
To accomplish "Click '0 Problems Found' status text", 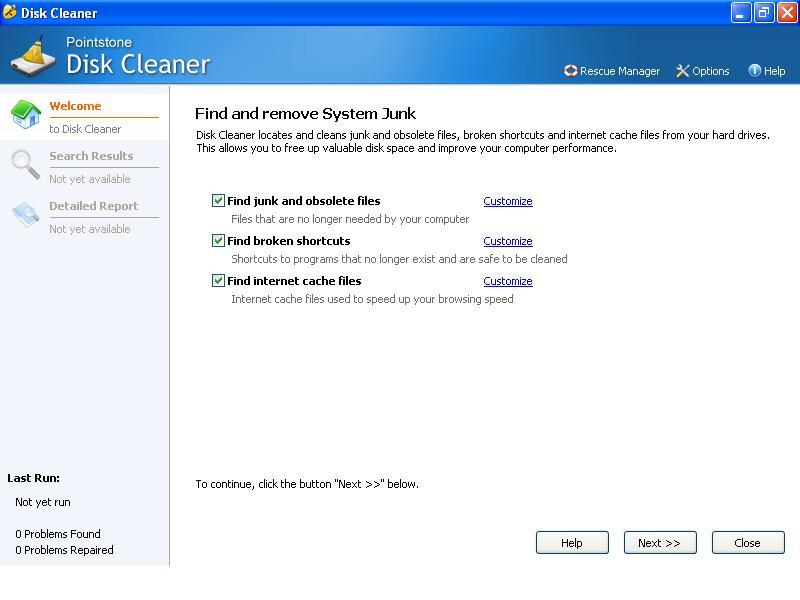I will (58, 534).
